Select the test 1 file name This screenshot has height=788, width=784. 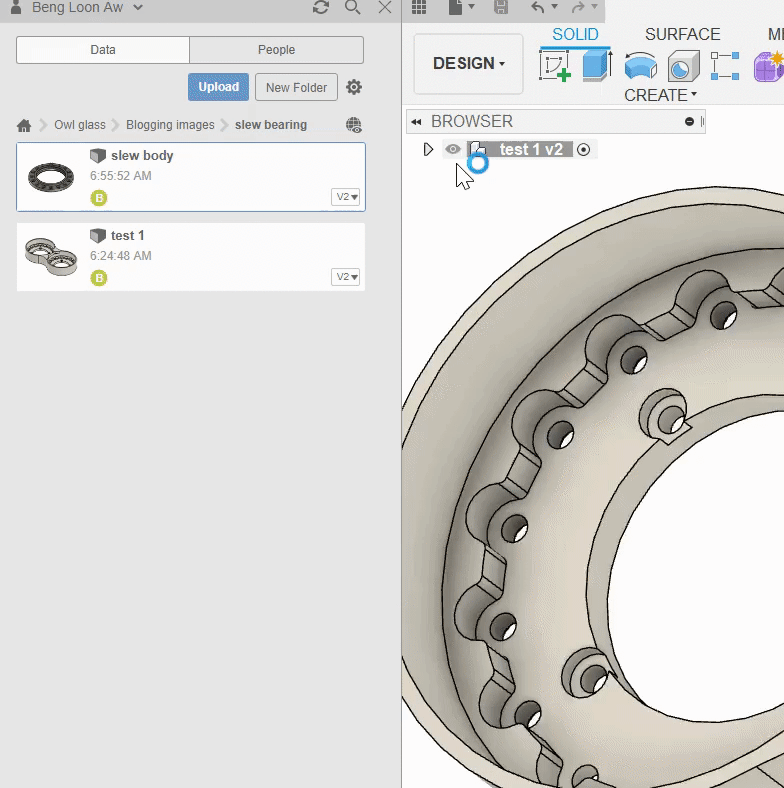pos(128,235)
